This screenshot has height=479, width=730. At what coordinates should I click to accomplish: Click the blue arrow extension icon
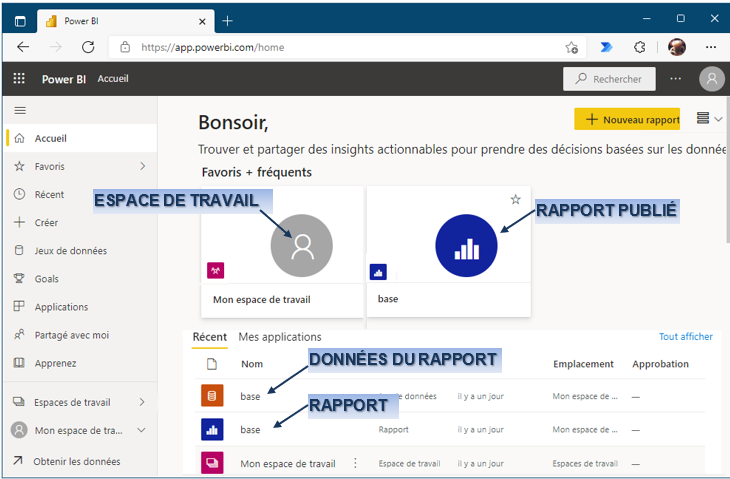pos(606,47)
